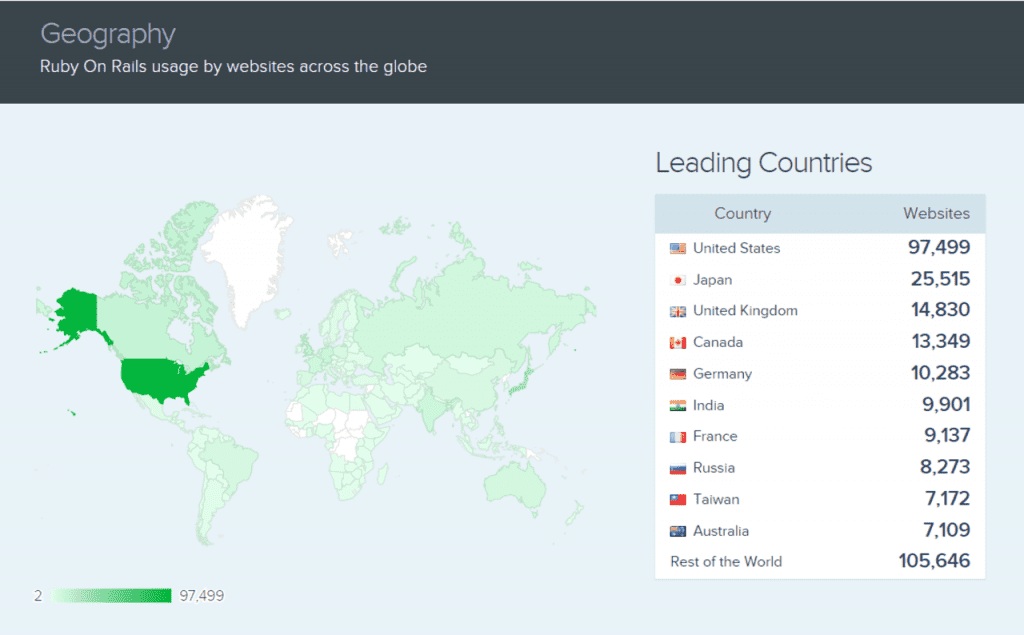Click the green gradient legend bar
The height and width of the screenshot is (635, 1024).
point(112,596)
